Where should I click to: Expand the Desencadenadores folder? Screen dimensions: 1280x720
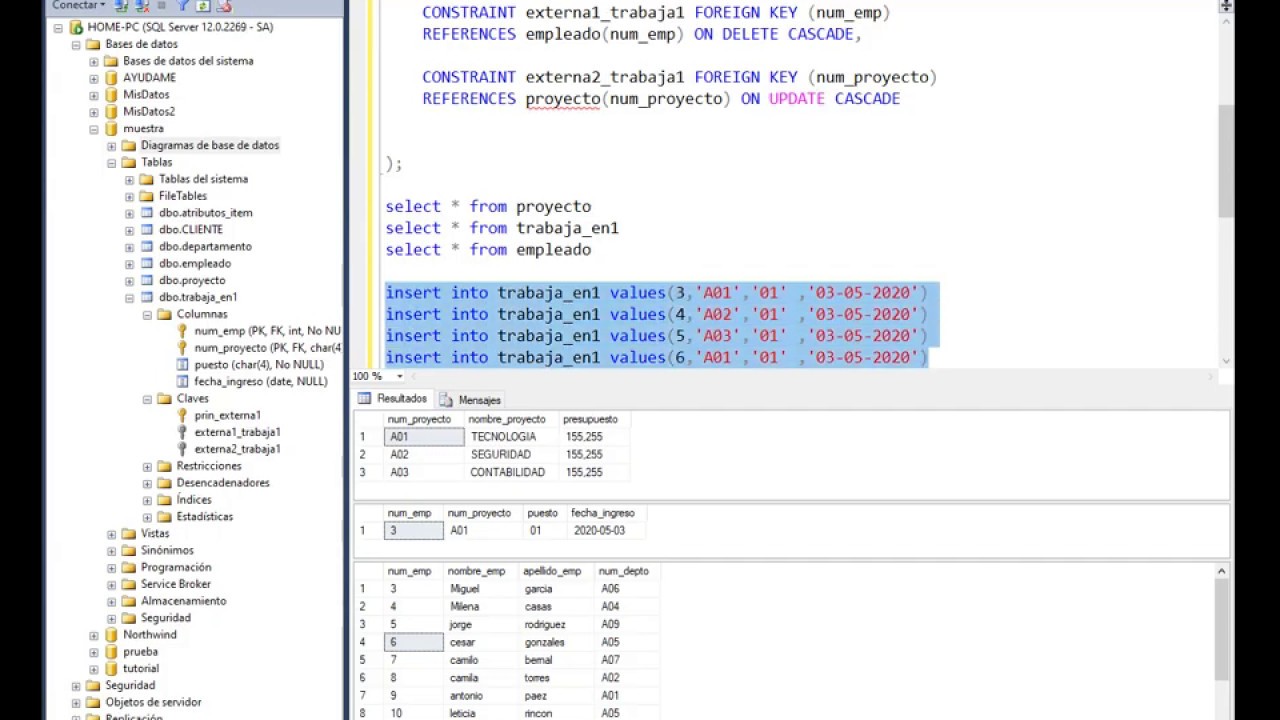[148, 483]
